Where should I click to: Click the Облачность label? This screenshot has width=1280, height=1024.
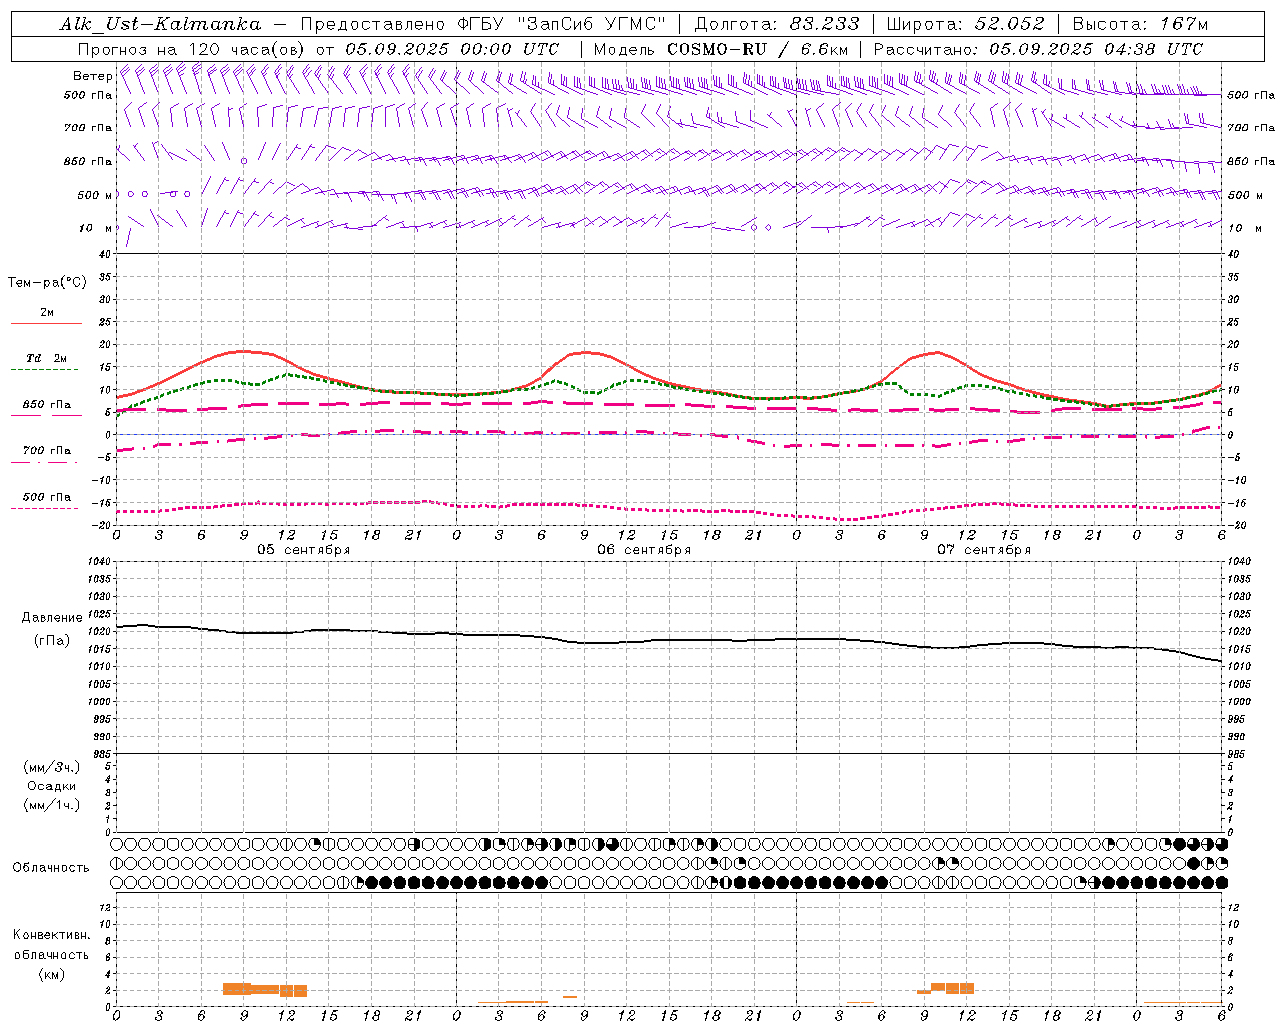51,868
